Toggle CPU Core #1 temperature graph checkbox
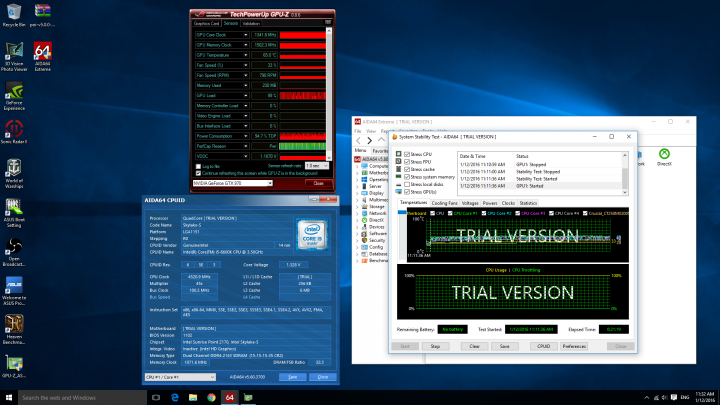 pyautogui.click(x=450, y=213)
